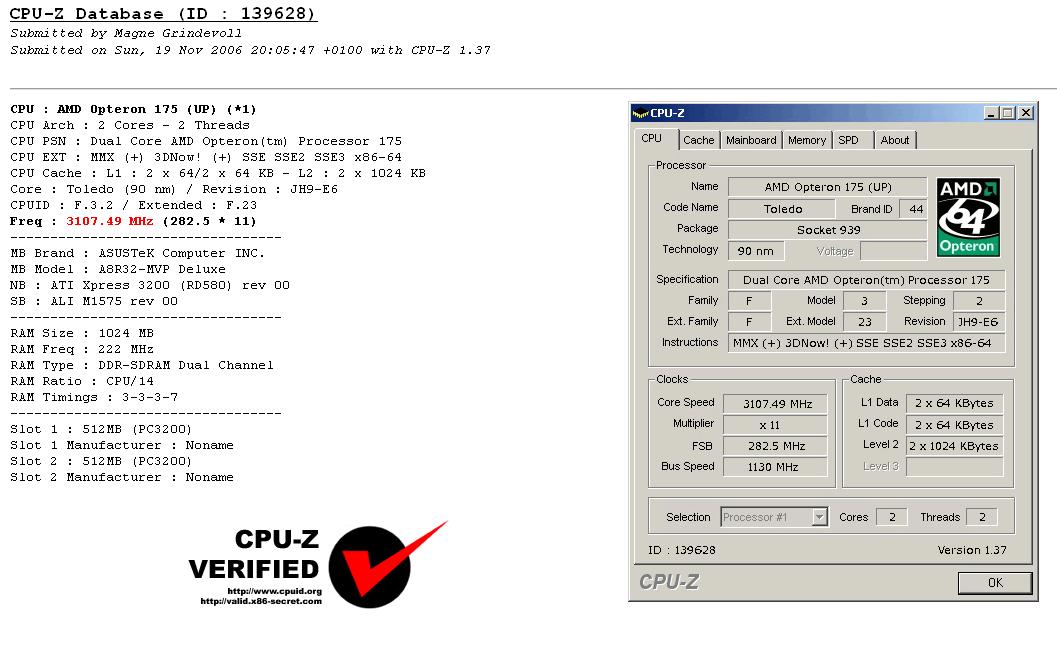1057x655 pixels.
Task: Click the CPU PSN Dual Core line
Action: 206,141
